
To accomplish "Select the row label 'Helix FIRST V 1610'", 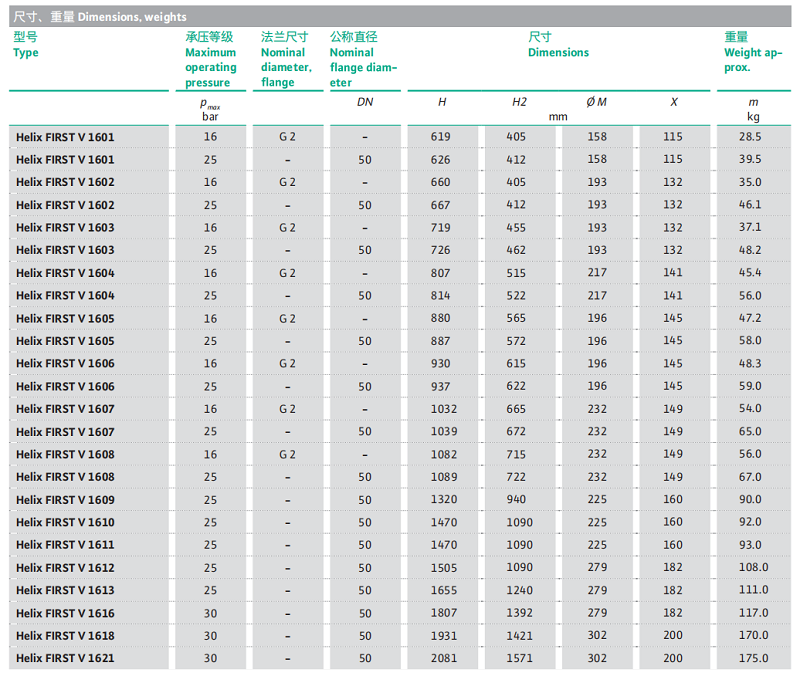I will [65, 522].
